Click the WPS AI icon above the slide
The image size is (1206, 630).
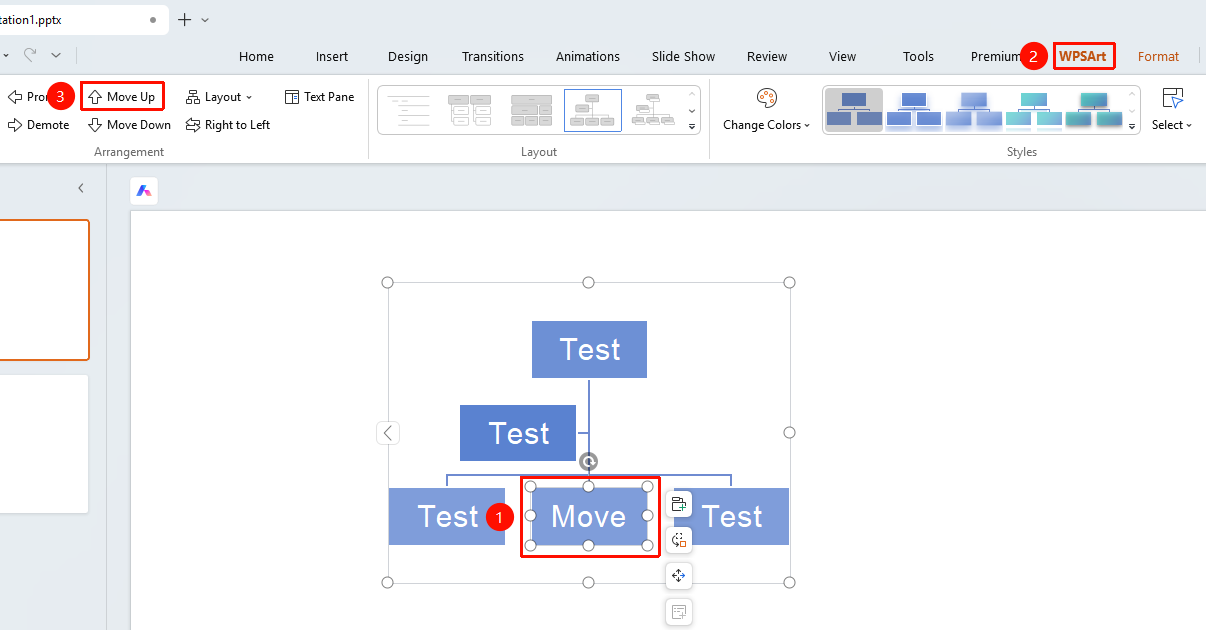(x=144, y=191)
